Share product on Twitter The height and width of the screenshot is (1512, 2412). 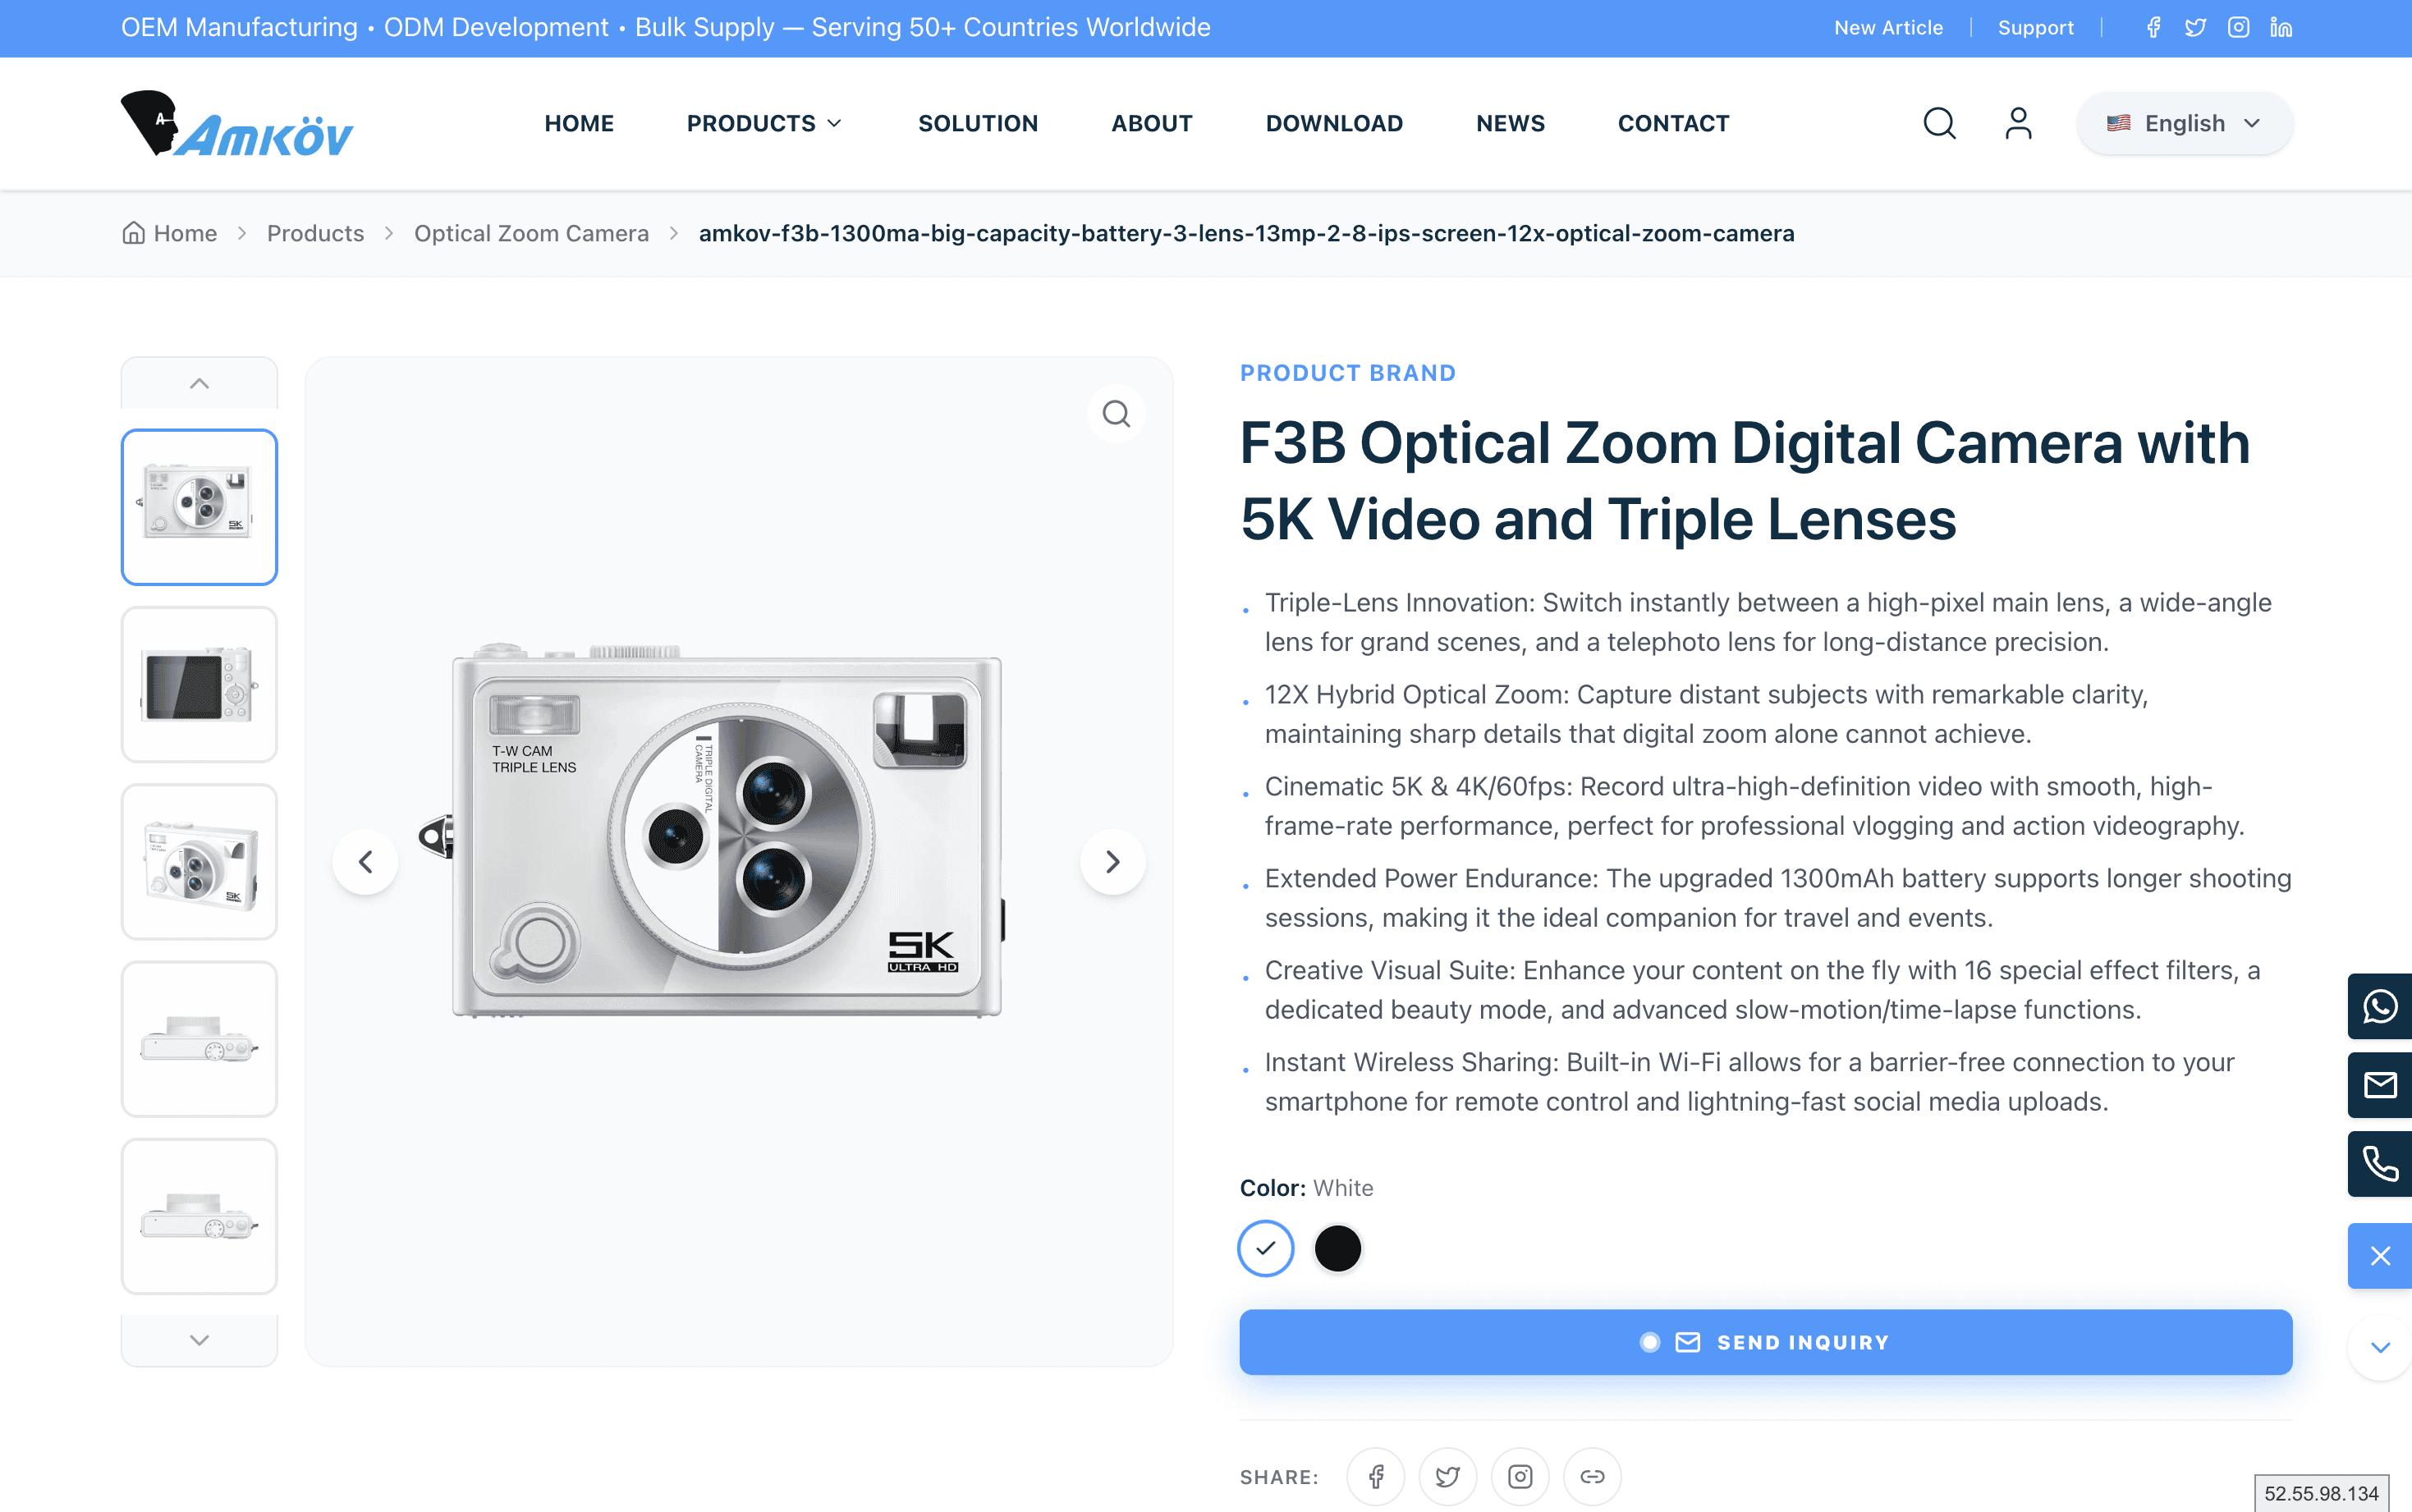pos(1448,1477)
